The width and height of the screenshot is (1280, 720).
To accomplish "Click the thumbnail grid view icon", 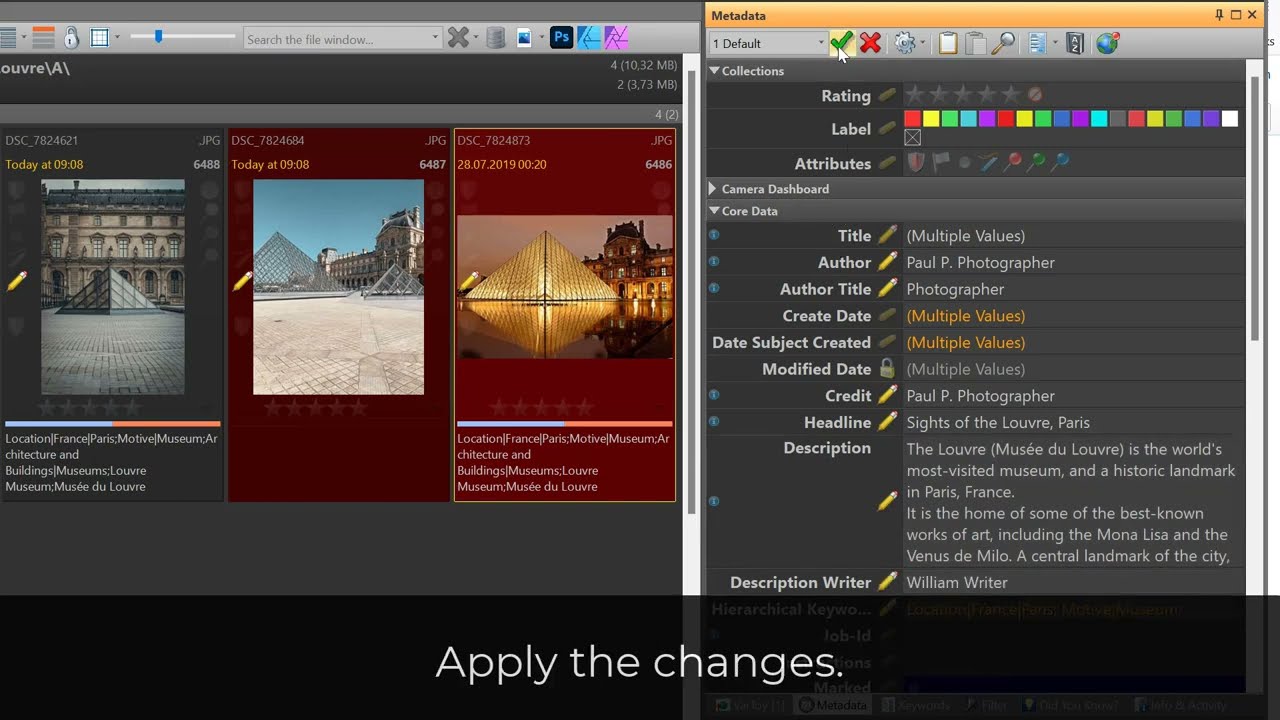I will point(99,38).
